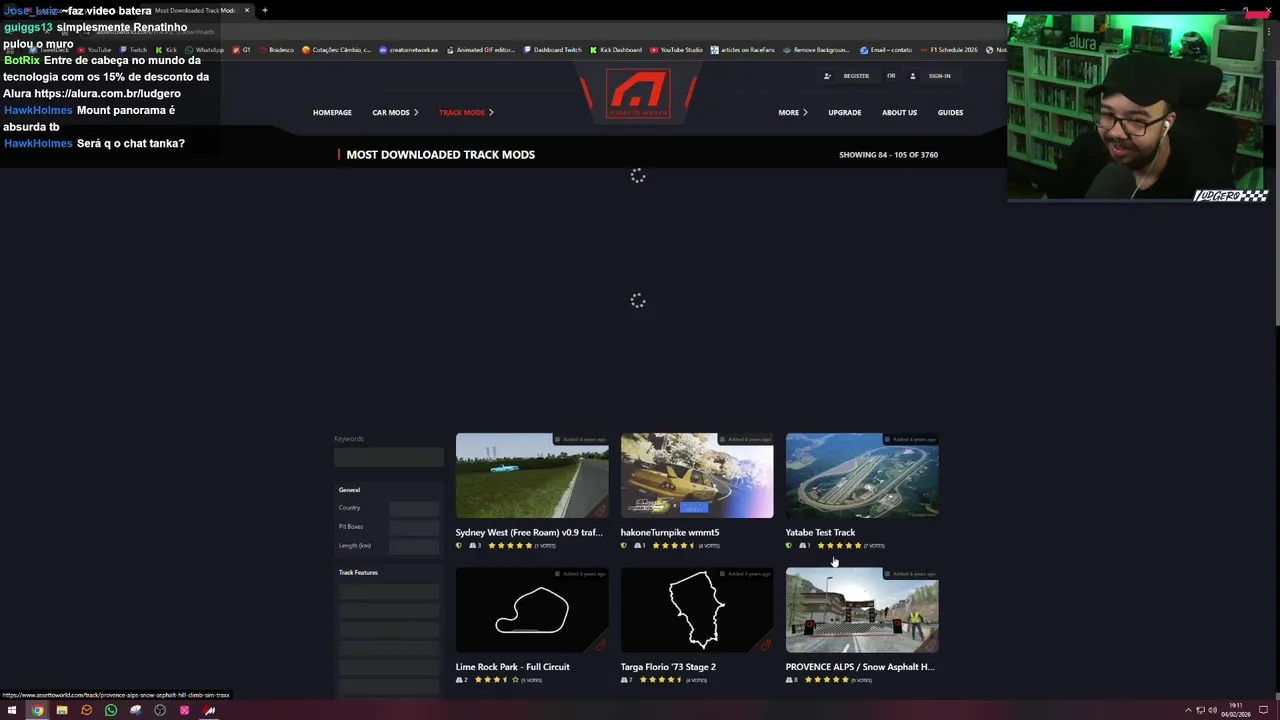The image size is (1280, 720).
Task: Open the Dashboard Twitch bookmark
Action: point(553,50)
